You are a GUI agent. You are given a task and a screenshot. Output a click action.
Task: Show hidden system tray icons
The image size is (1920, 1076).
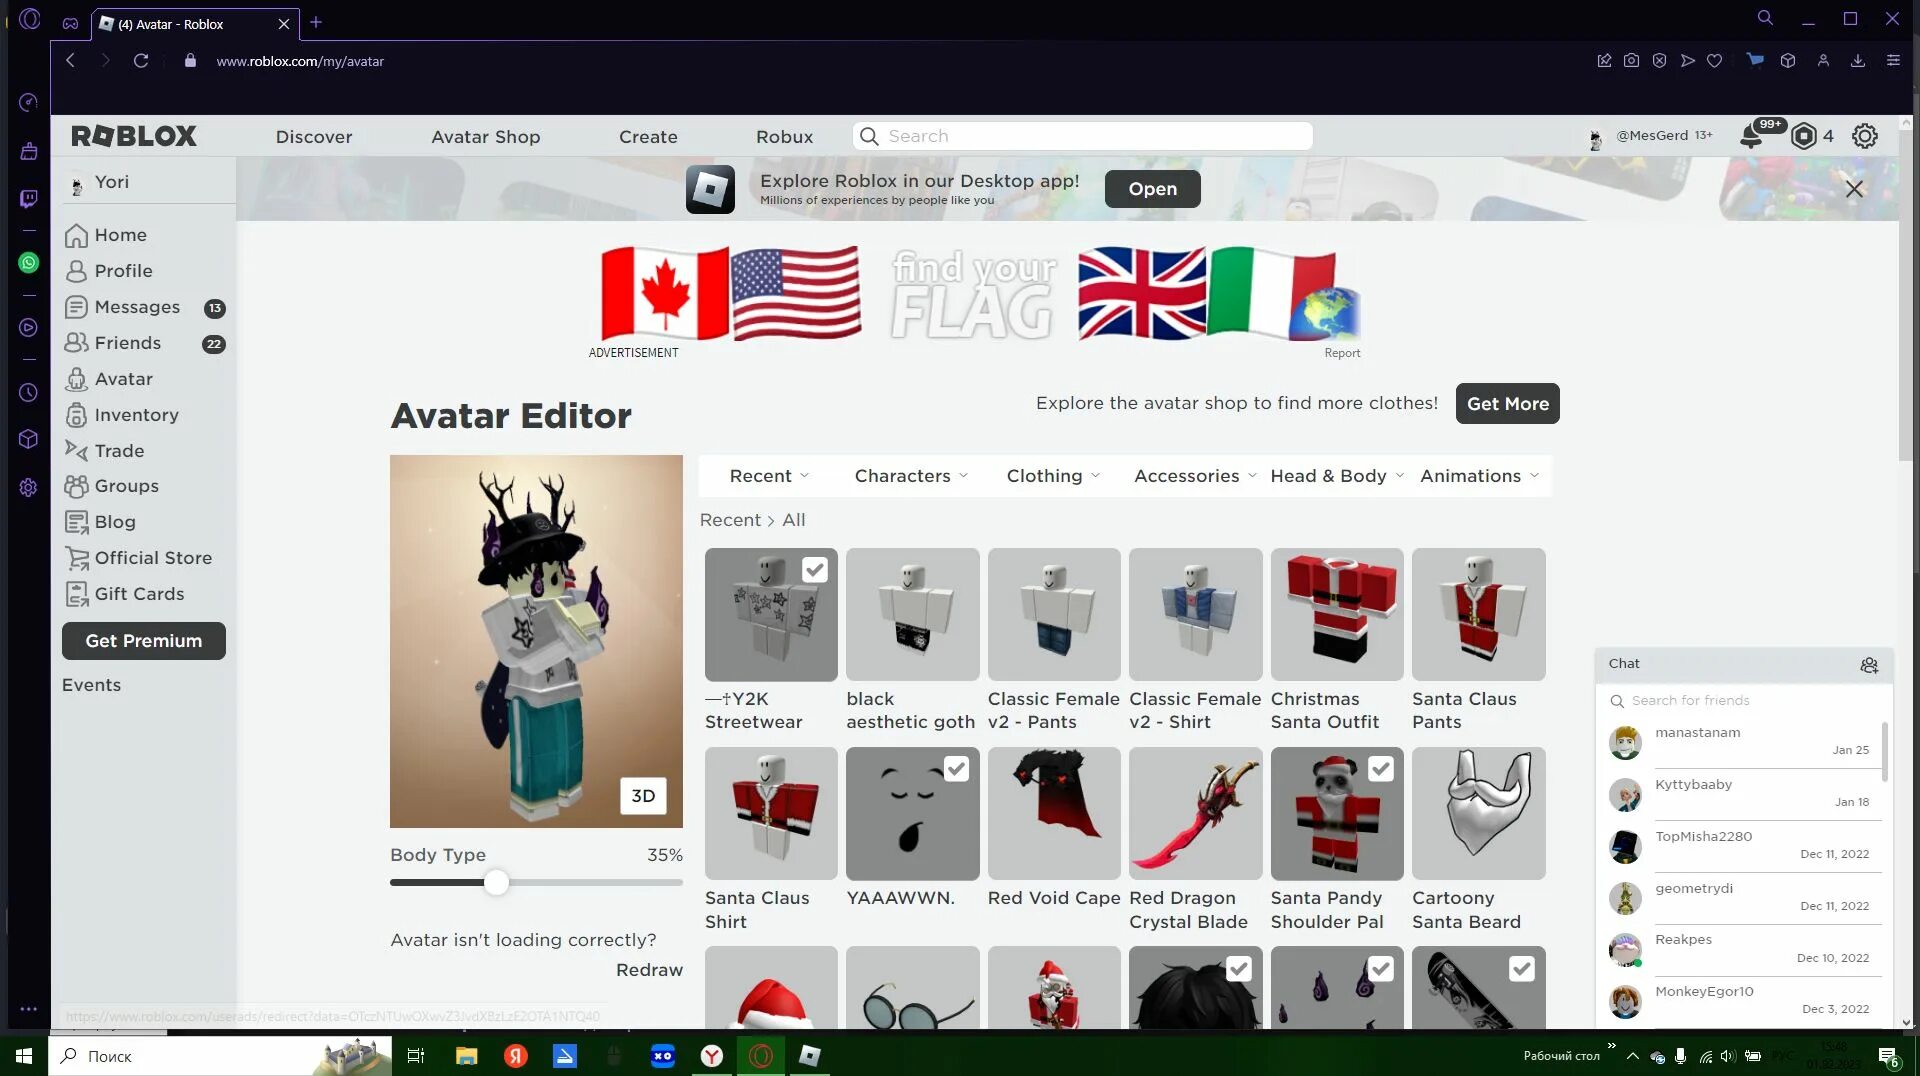1632,1056
